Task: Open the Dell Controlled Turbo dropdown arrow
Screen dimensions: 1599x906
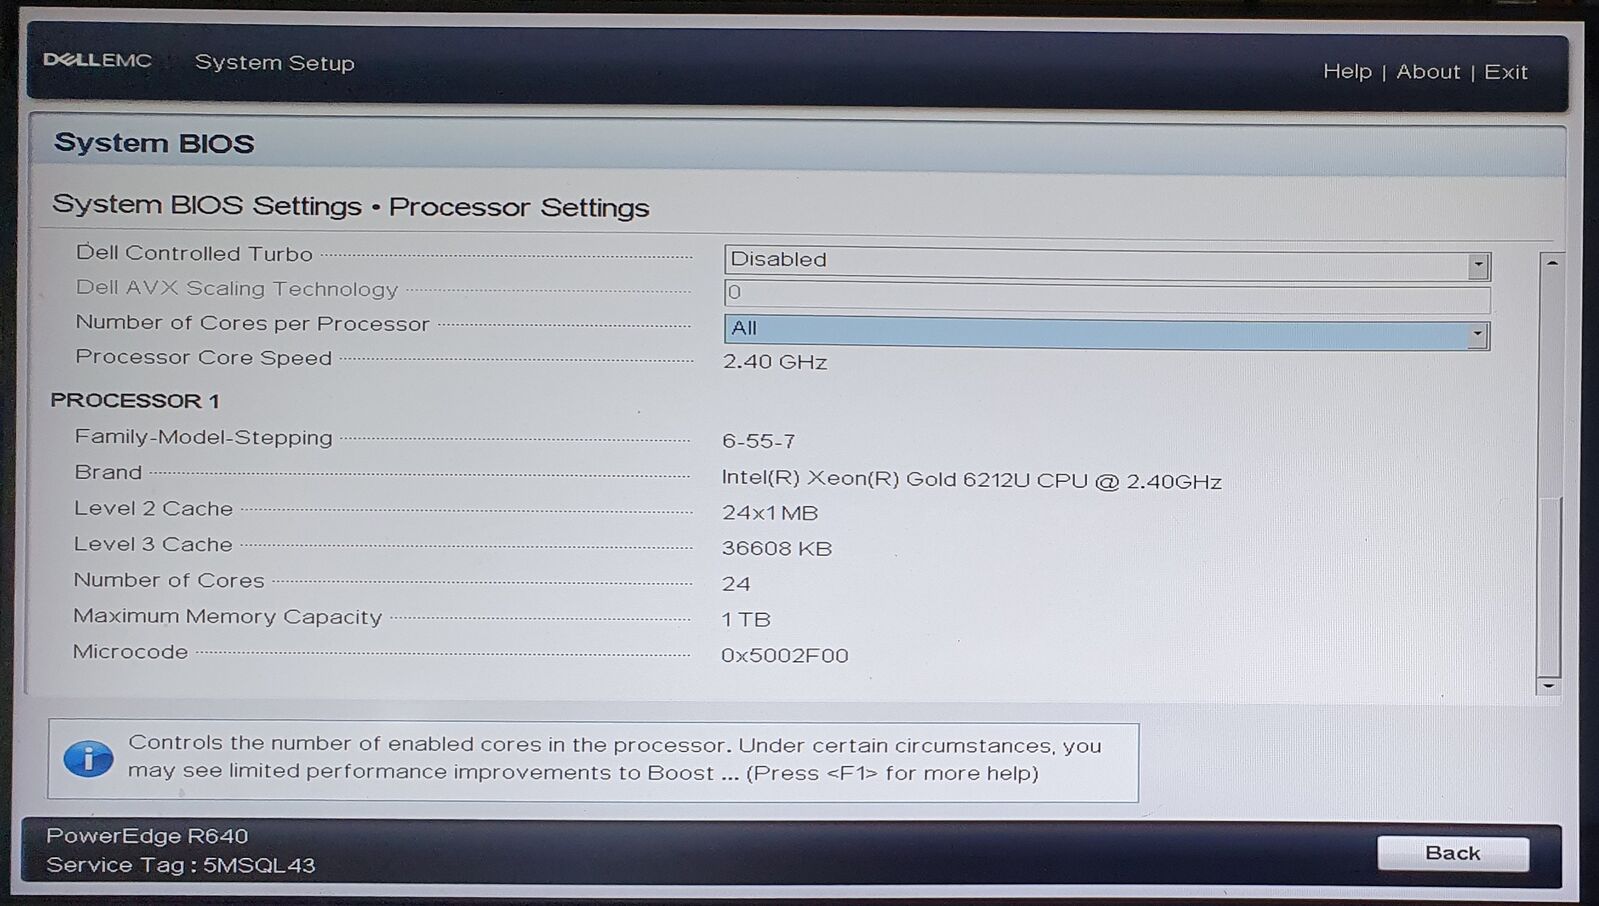Action: pyautogui.click(x=1477, y=265)
